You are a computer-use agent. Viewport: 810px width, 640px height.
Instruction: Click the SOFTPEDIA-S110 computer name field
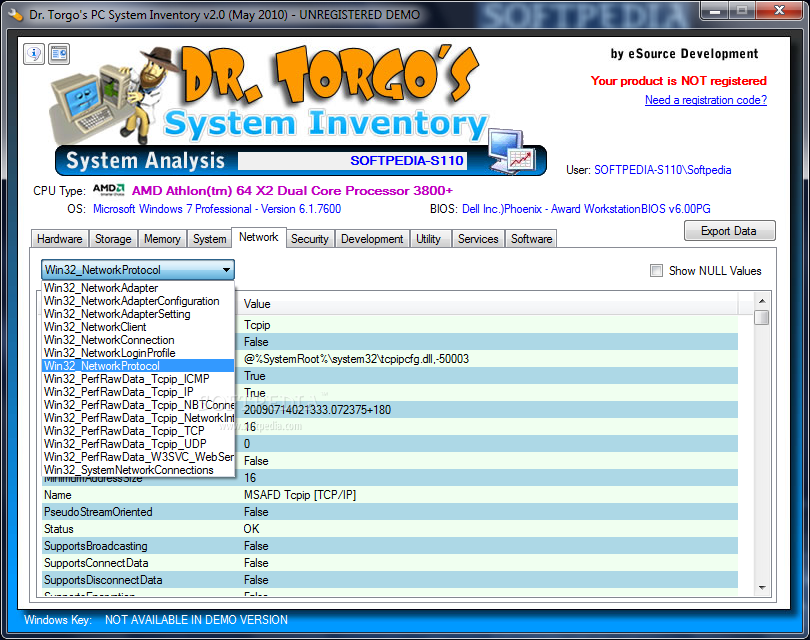pyautogui.click(x=352, y=161)
